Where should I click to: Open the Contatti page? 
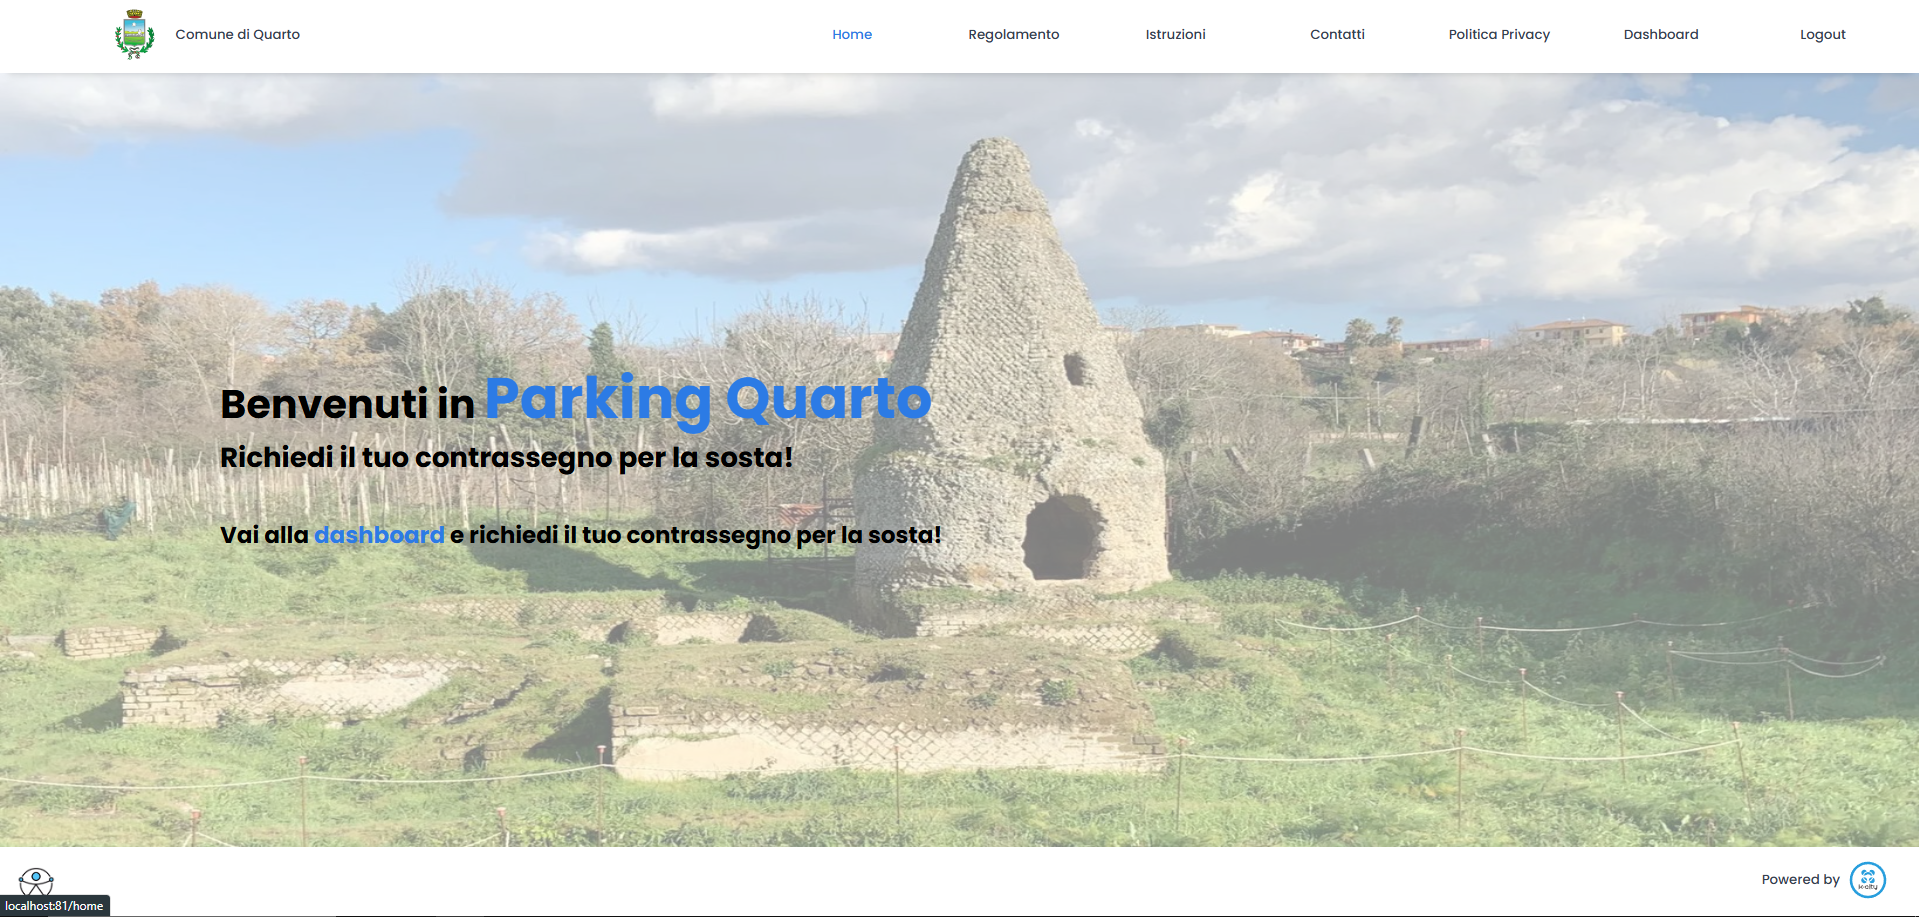coord(1337,34)
